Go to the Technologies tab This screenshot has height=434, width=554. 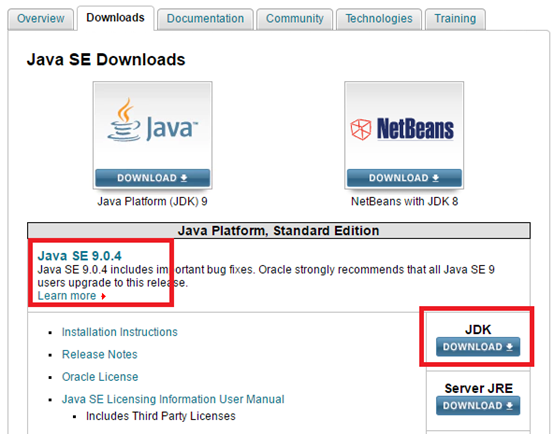(x=379, y=19)
